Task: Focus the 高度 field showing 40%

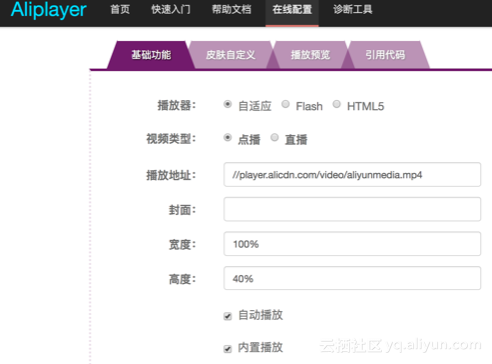Action: click(x=352, y=278)
